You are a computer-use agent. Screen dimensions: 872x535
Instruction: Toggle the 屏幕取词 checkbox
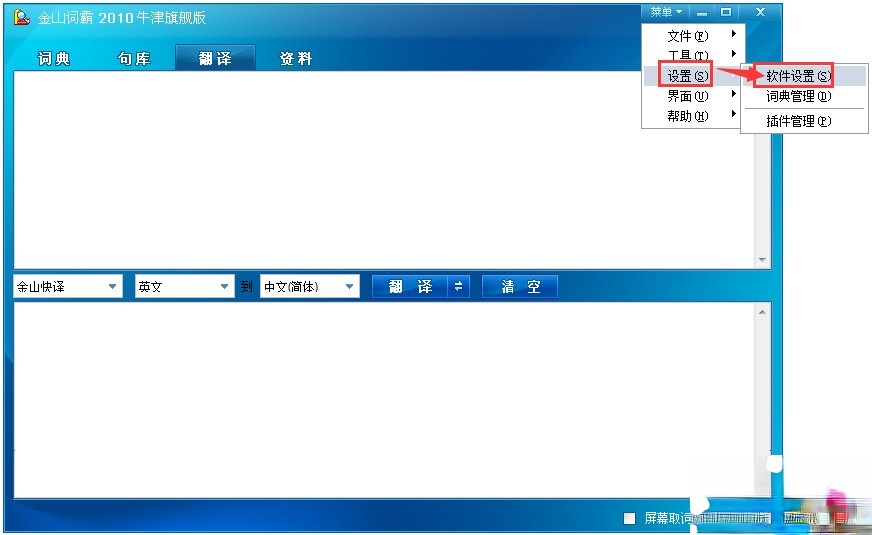pyautogui.click(x=630, y=518)
